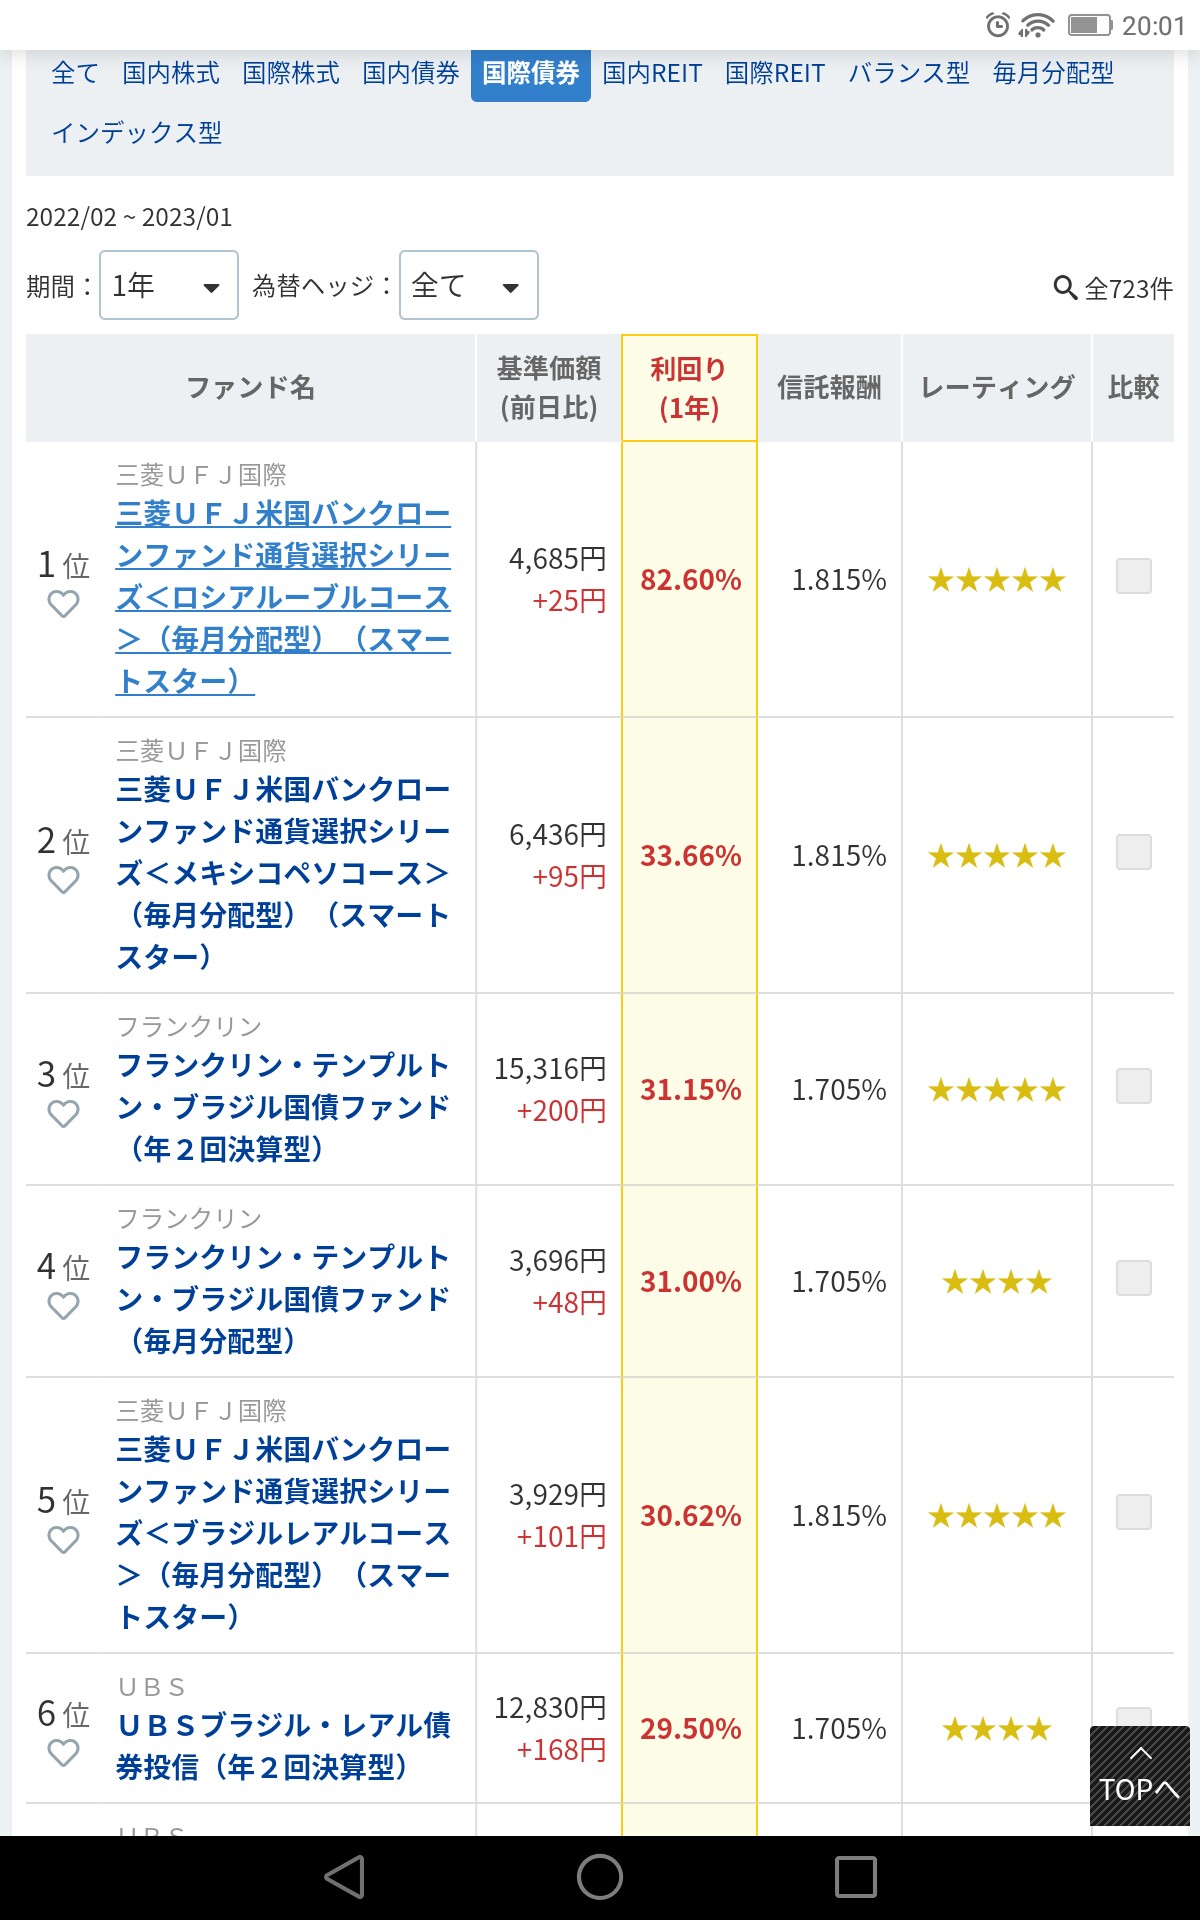Select the インデックス型 category tab
The image size is (1200, 1920).
click(x=137, y=133)
